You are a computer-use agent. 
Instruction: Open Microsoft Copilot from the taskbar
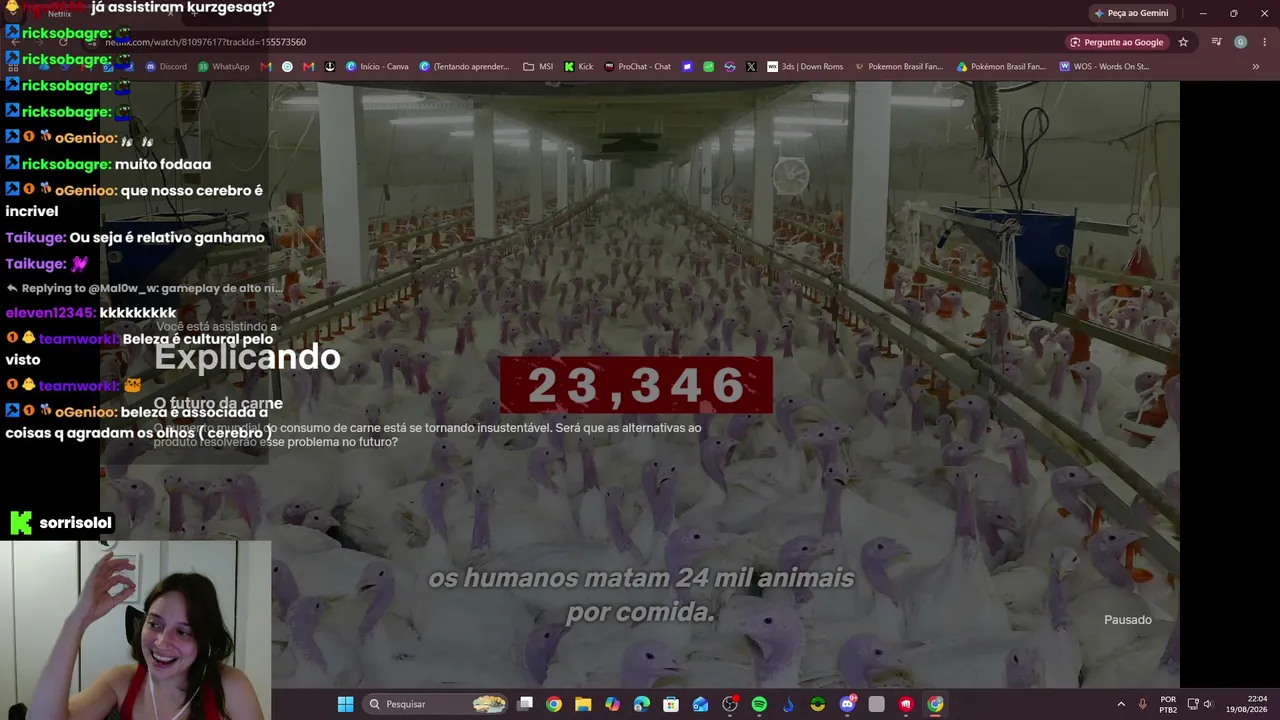click(x=612, y=704)
